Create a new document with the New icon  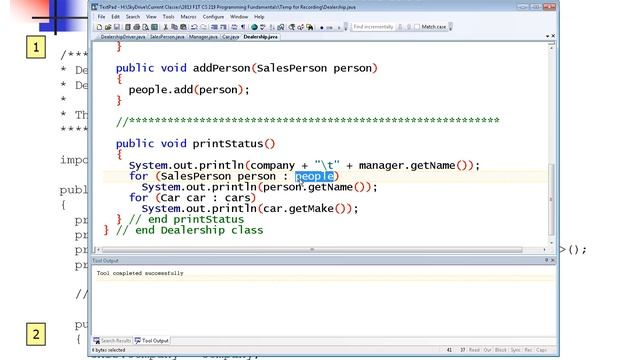click(x=99, y=27)
